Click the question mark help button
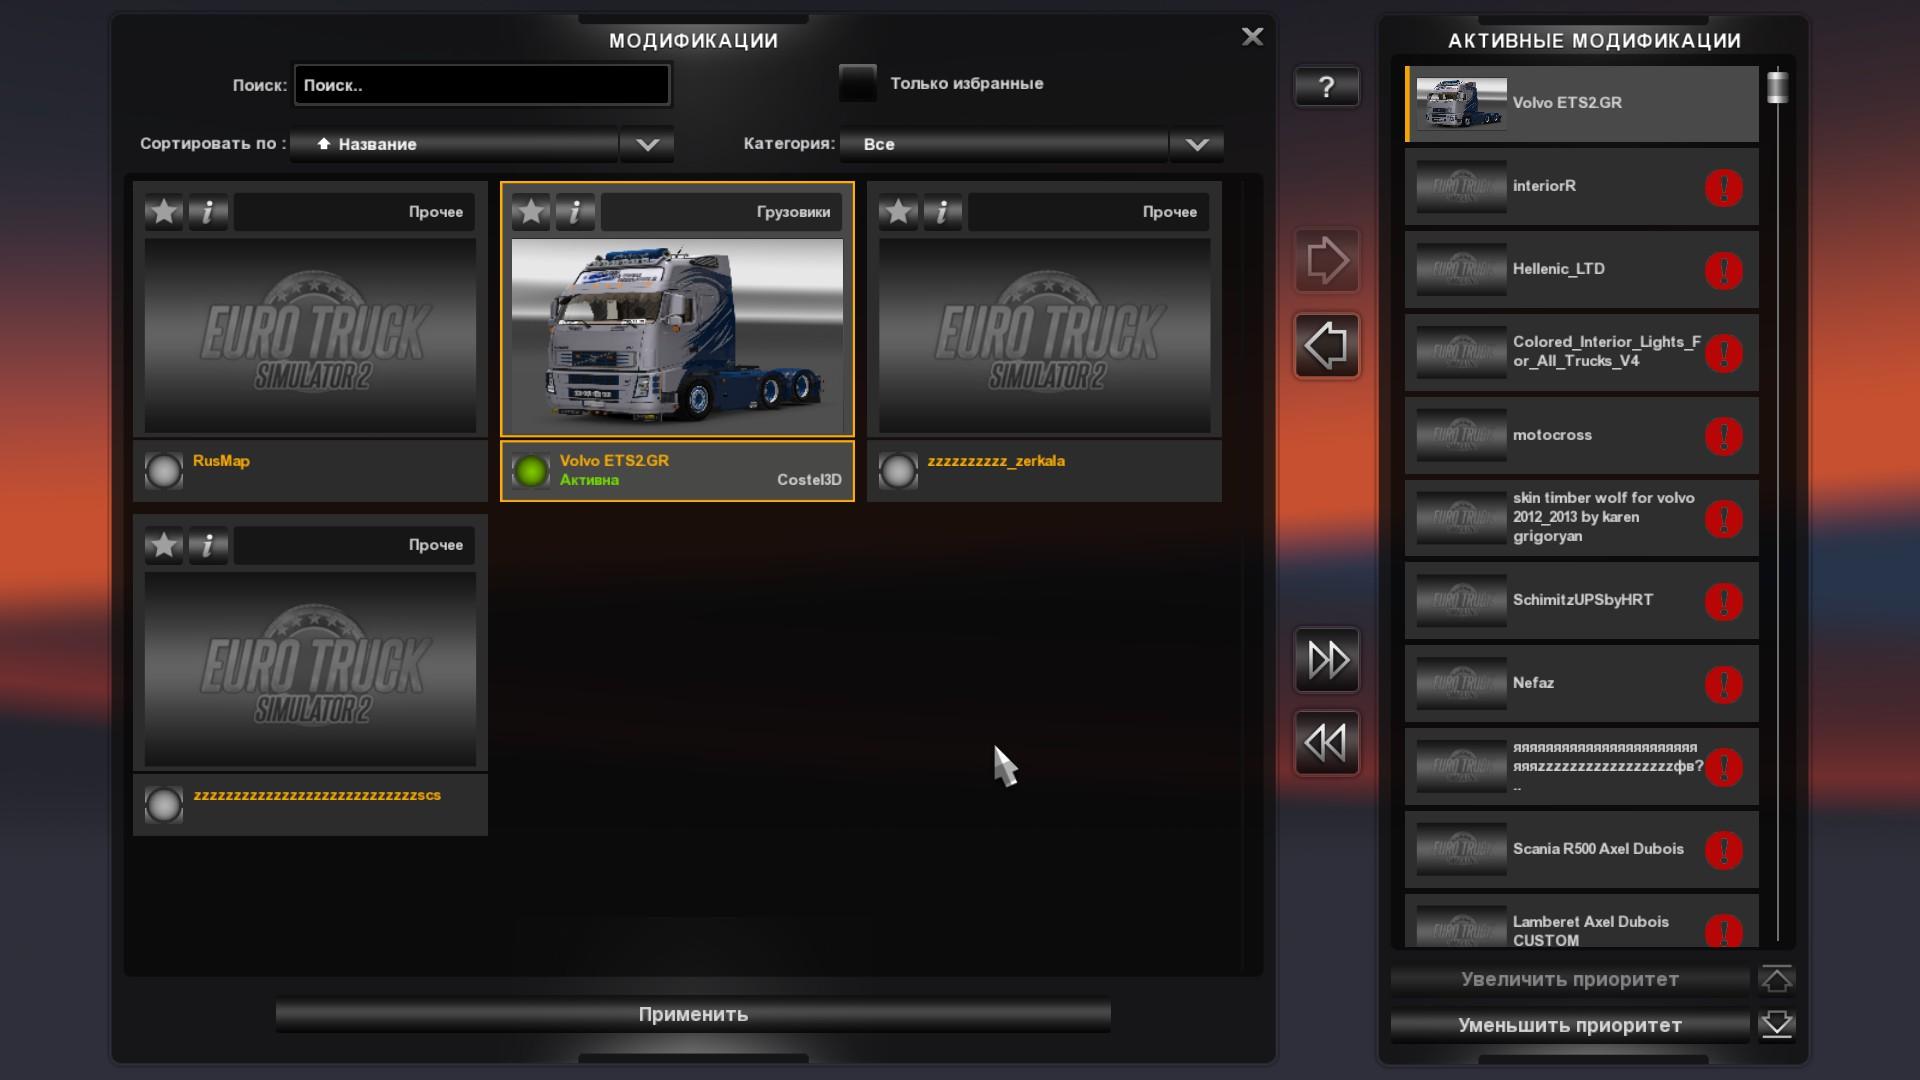The image size is (1920, 1080). point(1326,87)
